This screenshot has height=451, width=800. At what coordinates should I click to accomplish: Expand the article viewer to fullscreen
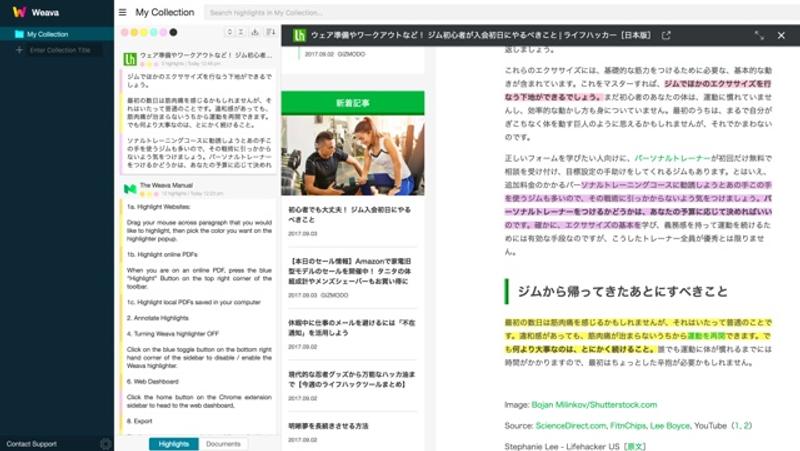(759, 35)
